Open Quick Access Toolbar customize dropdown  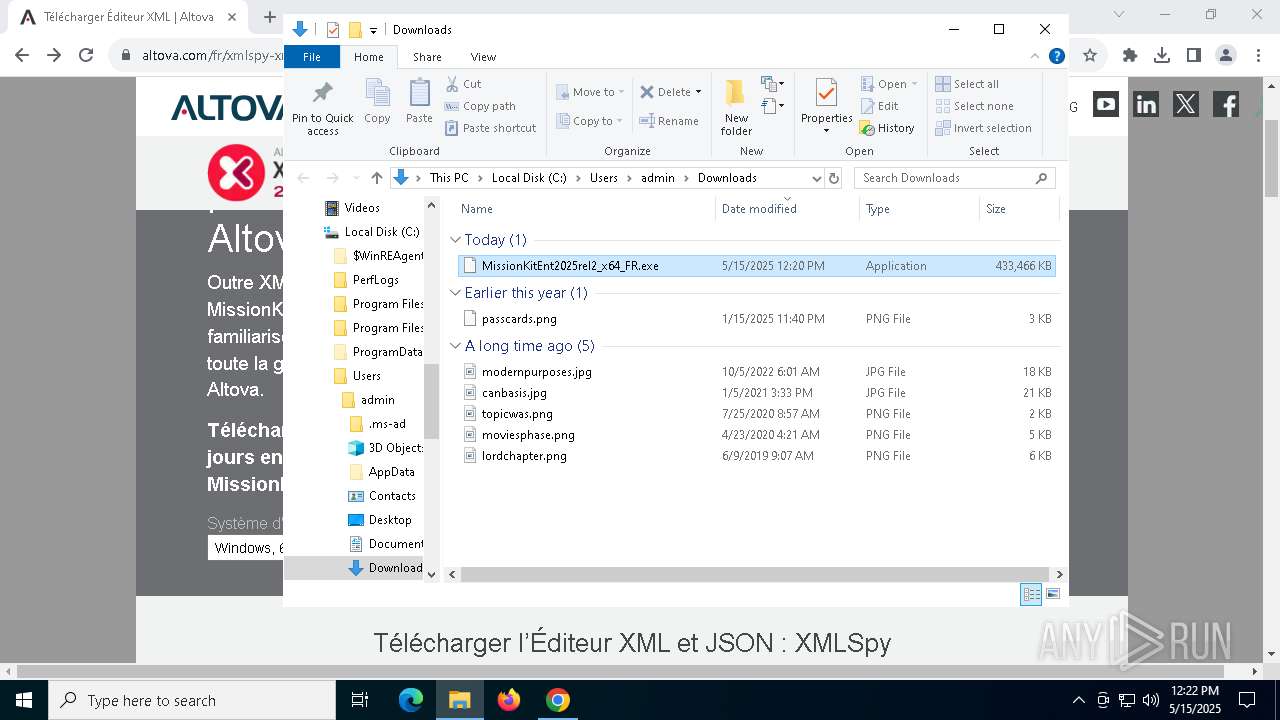[373, 30]
